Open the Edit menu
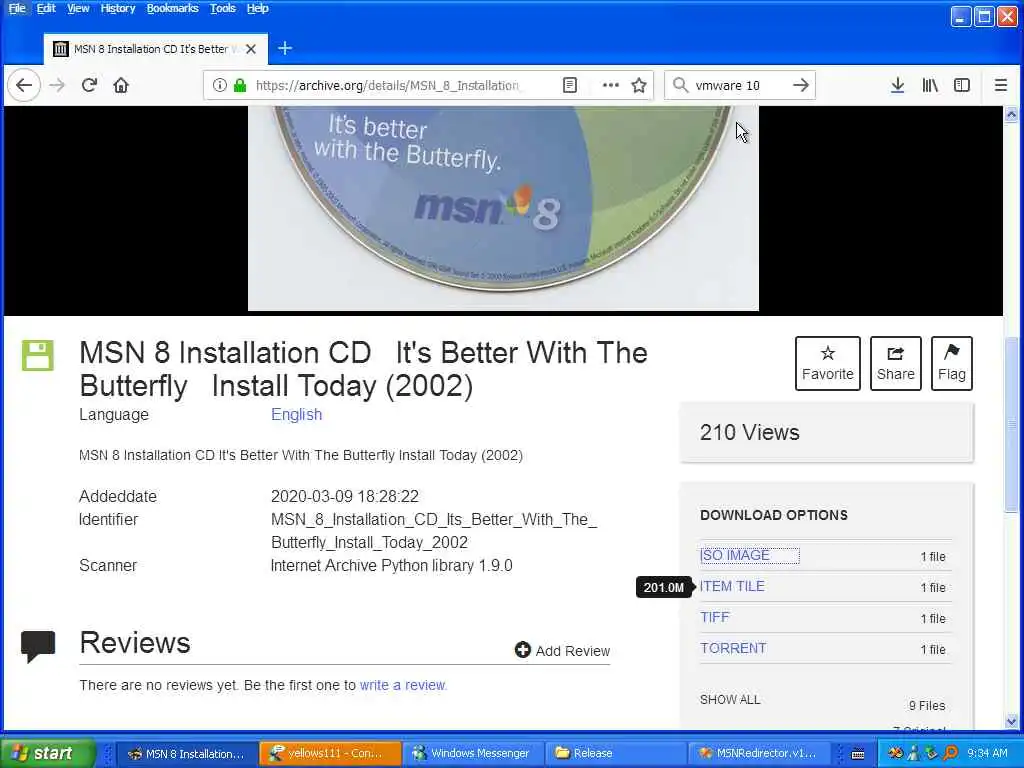1024x768 pixels. pos(46,8)
